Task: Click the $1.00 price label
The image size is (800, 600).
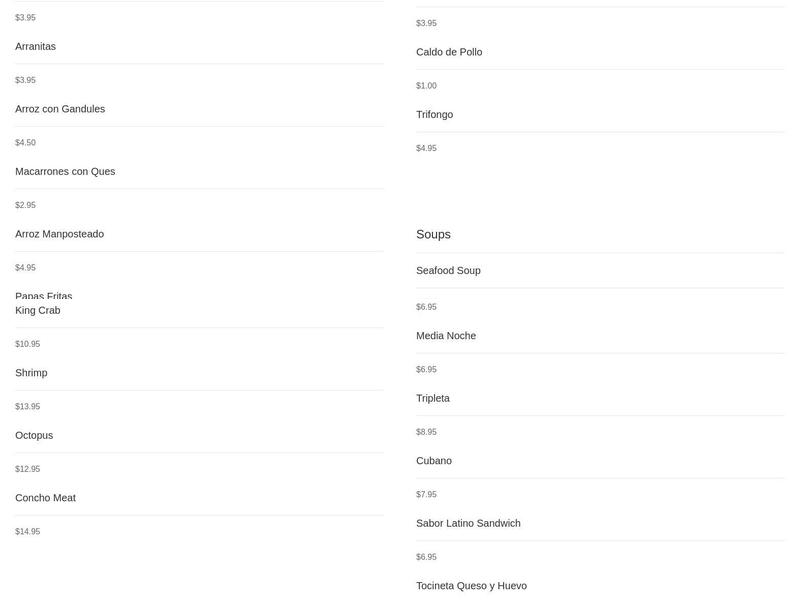Action: (x=426, y=86)
